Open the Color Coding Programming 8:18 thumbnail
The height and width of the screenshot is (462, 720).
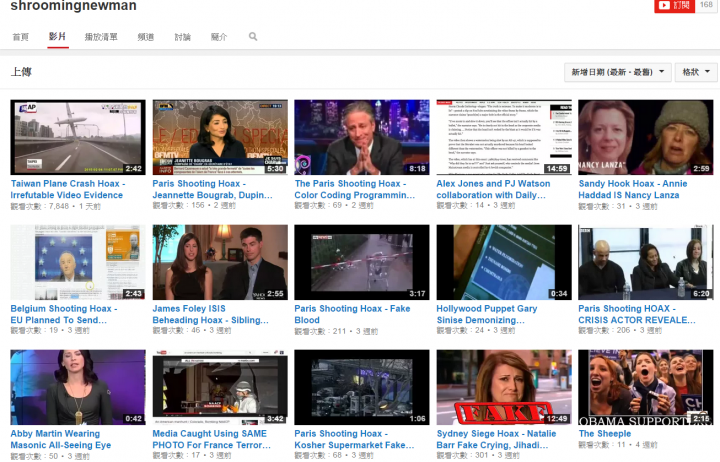pos(362,137)
